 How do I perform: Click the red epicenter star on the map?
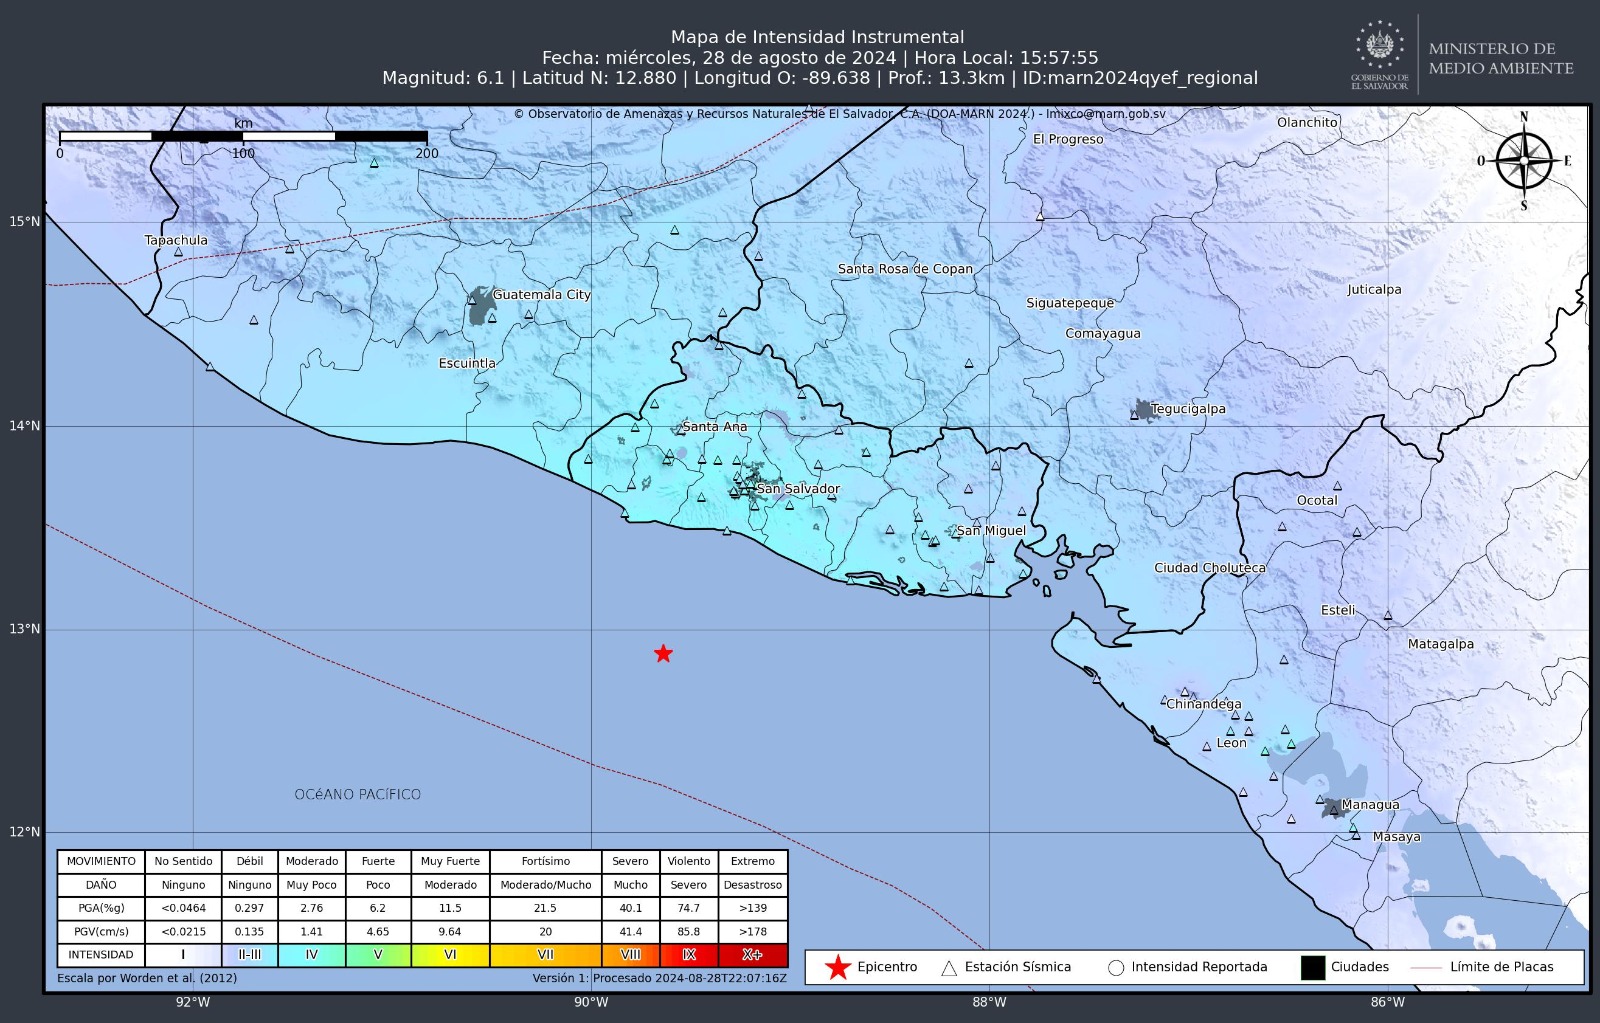coord(663,654)
